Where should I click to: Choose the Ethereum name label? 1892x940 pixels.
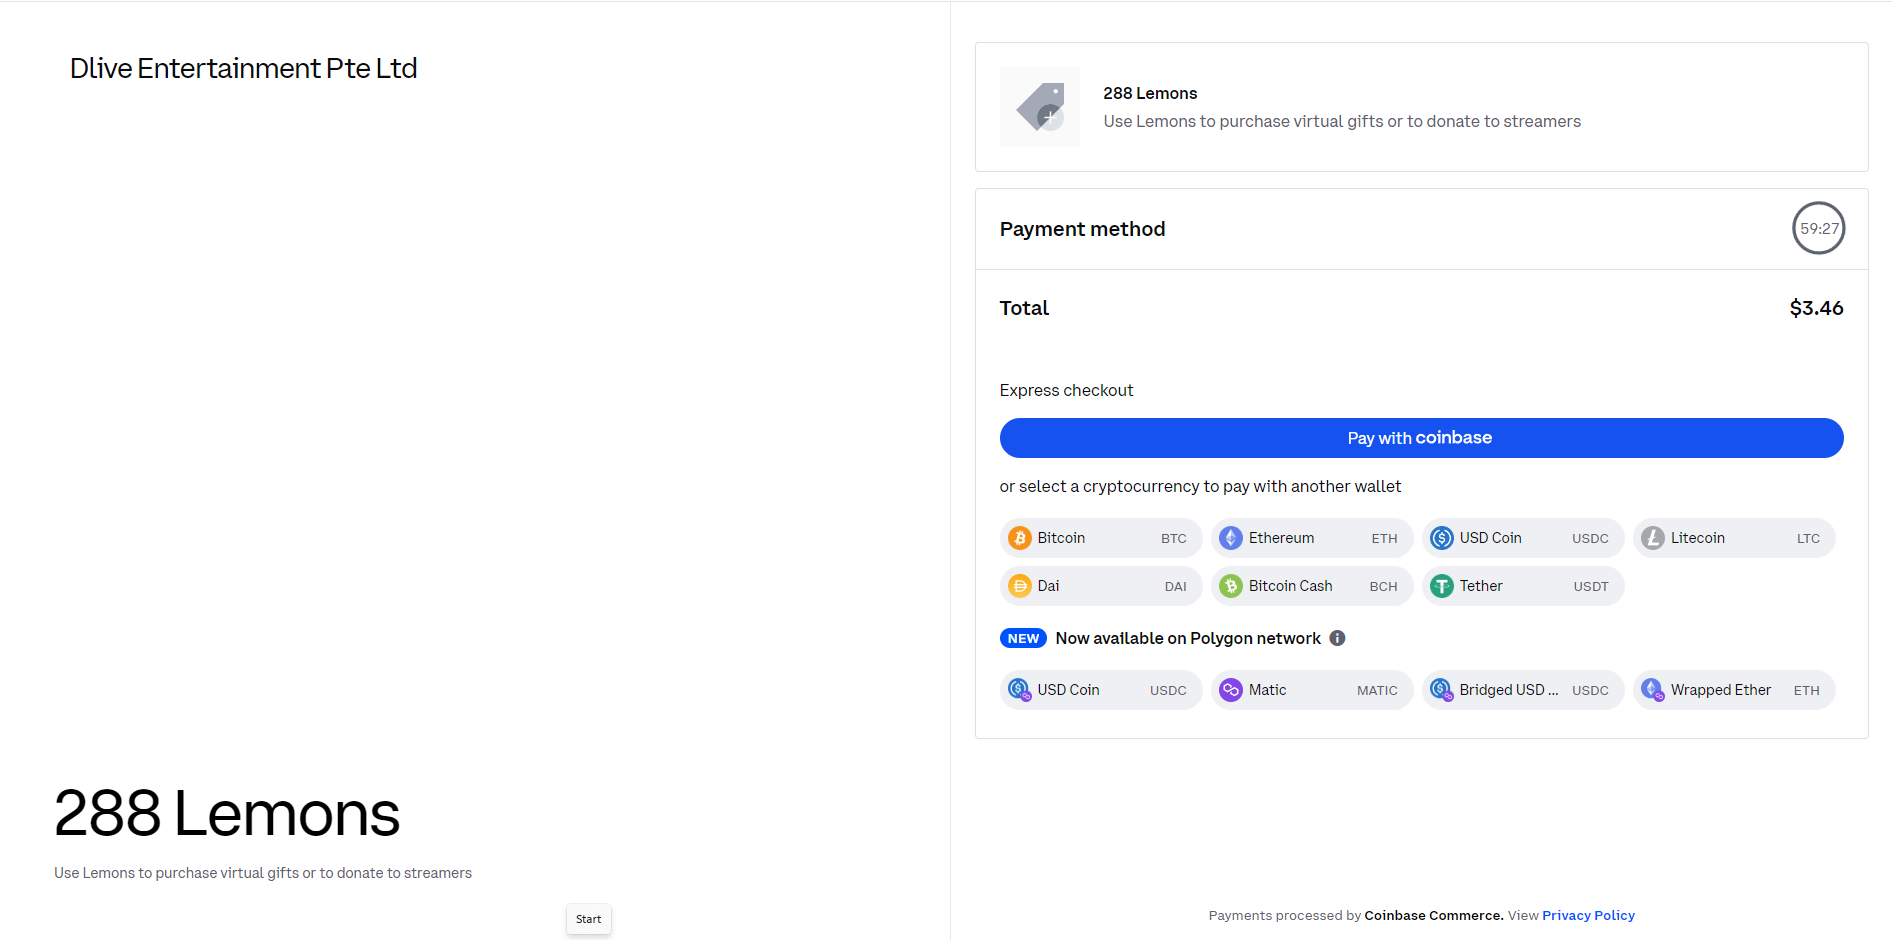pyautogui.click(x=1281, y=538)
